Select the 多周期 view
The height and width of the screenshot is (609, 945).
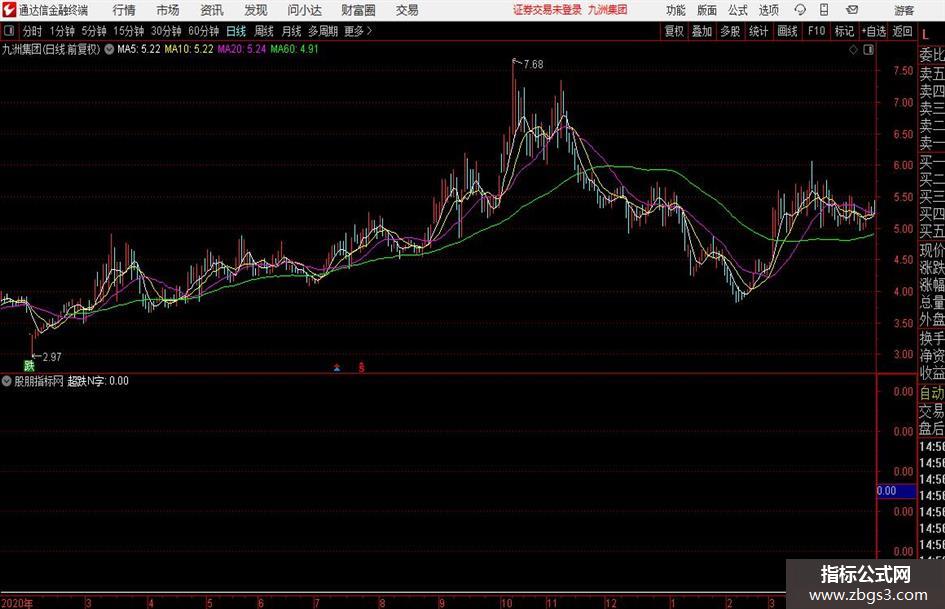coord(323,31)
